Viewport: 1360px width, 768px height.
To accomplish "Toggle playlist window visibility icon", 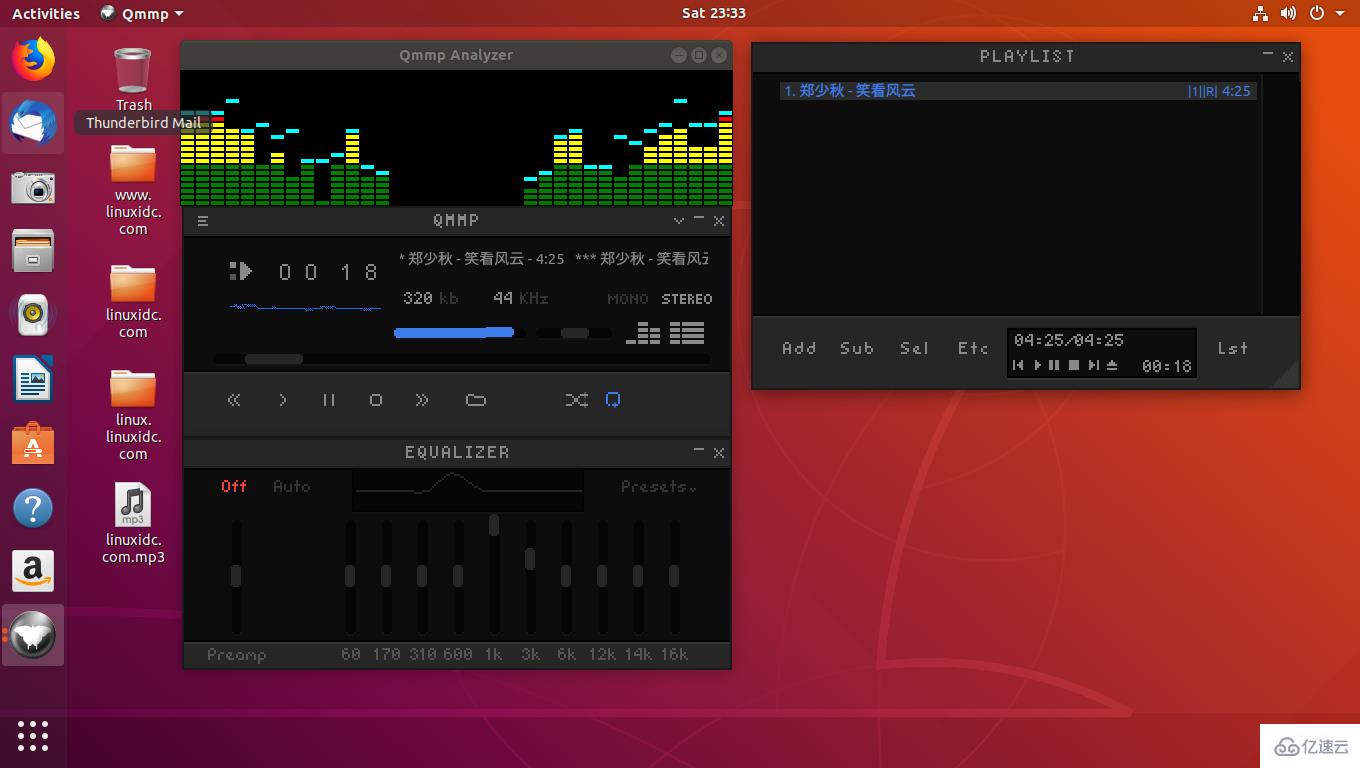I will [x=687, y=333].
